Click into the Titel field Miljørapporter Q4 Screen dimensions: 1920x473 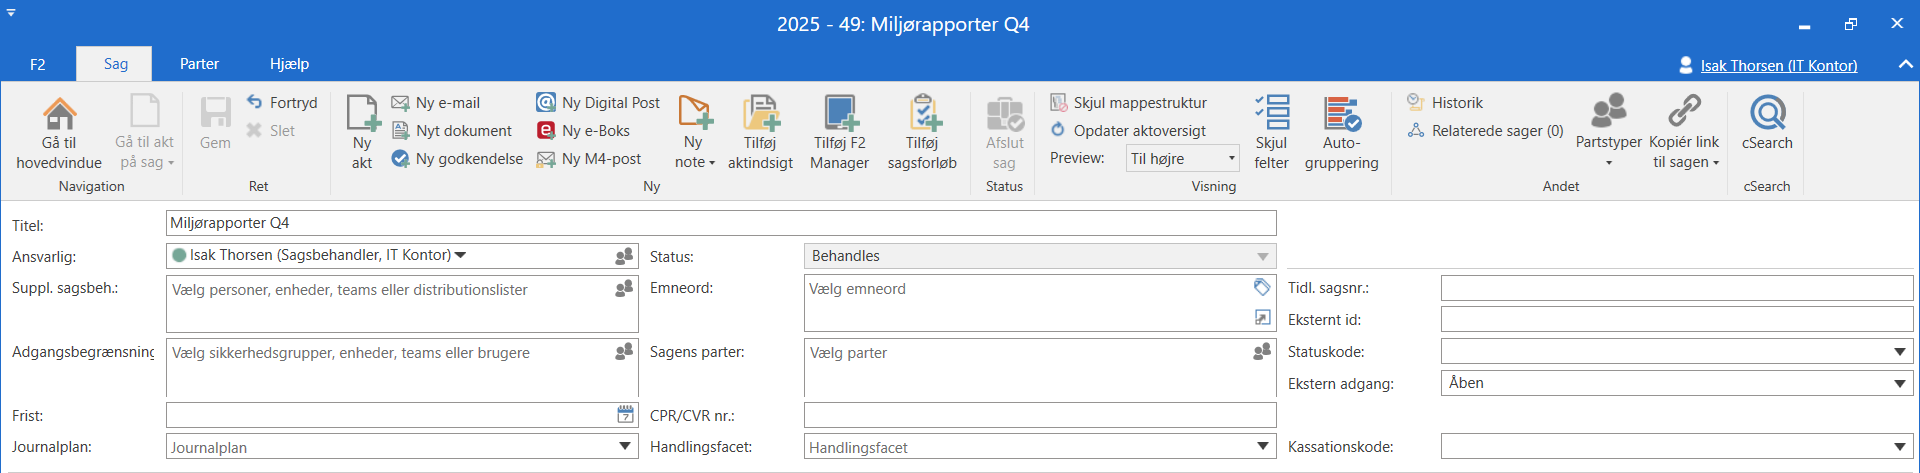pyautogui.click(x=721, y=223)
